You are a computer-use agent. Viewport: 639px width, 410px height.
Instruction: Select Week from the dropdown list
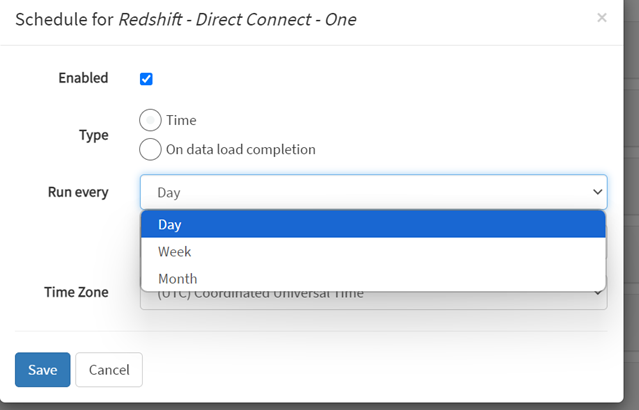click(x=372, y=251)
